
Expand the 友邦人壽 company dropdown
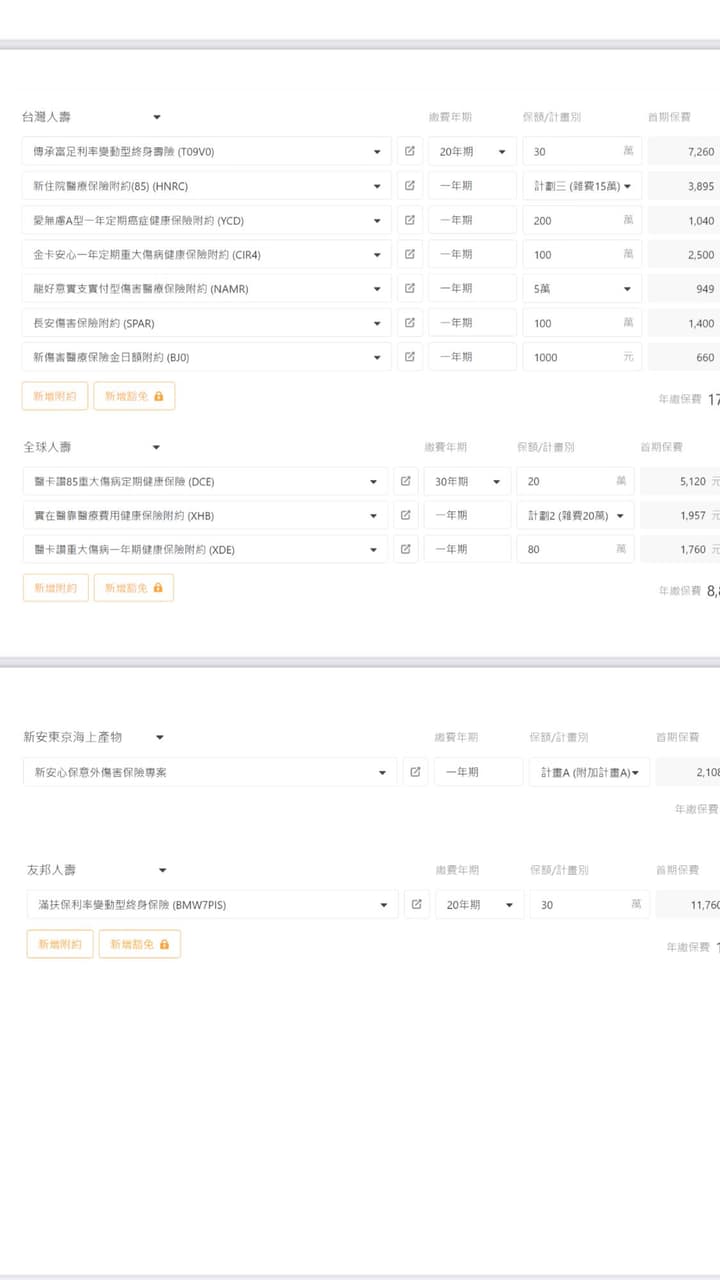coord(162,870)
